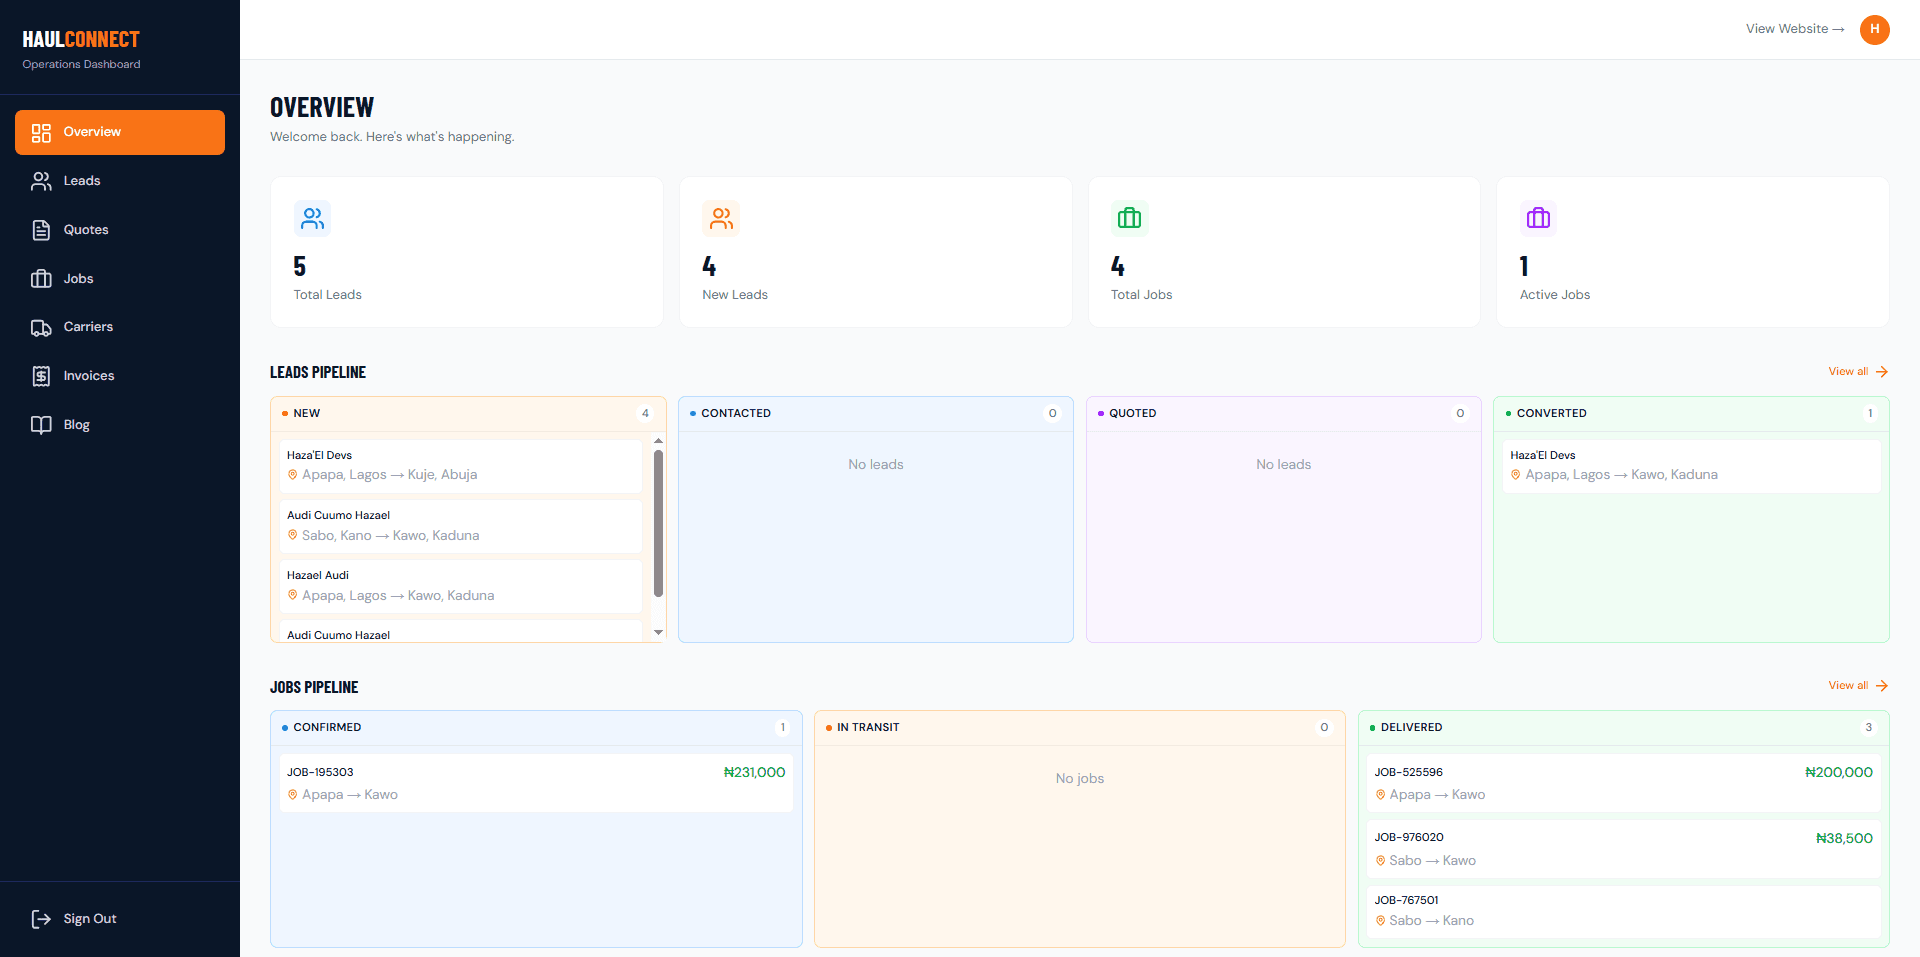Open delivered job JOB-767501
Image resolution: width=1920 pixels, height=957 pixels.
1624,911
